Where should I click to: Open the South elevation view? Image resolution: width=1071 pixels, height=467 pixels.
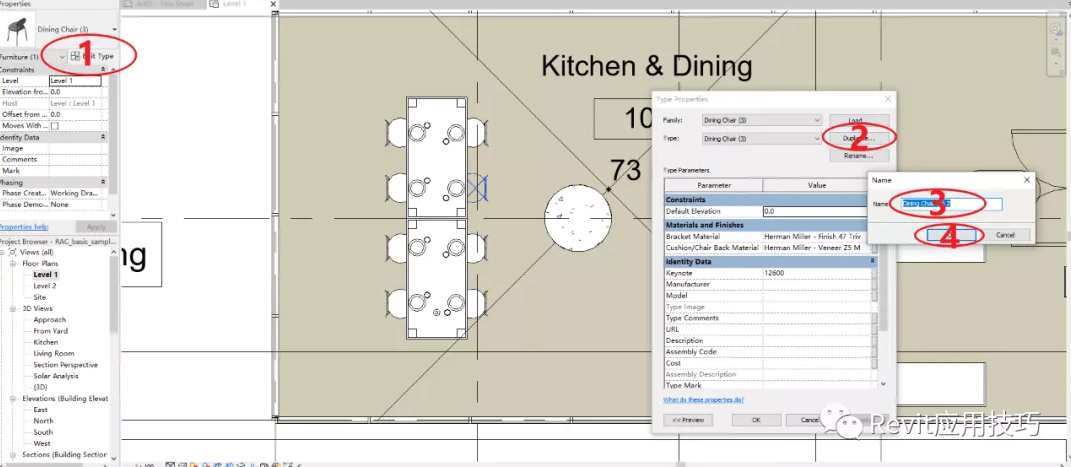[x=43, y=432]
